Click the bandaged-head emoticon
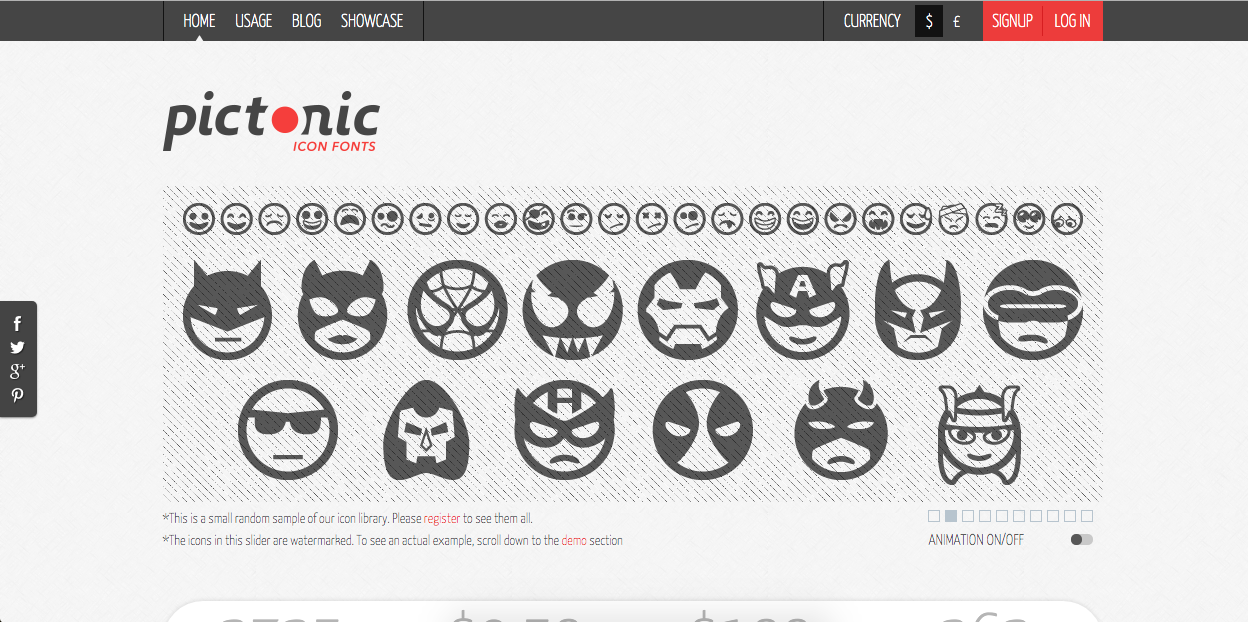This screenshot has height=622, width=1248. (x=954, y=219)
